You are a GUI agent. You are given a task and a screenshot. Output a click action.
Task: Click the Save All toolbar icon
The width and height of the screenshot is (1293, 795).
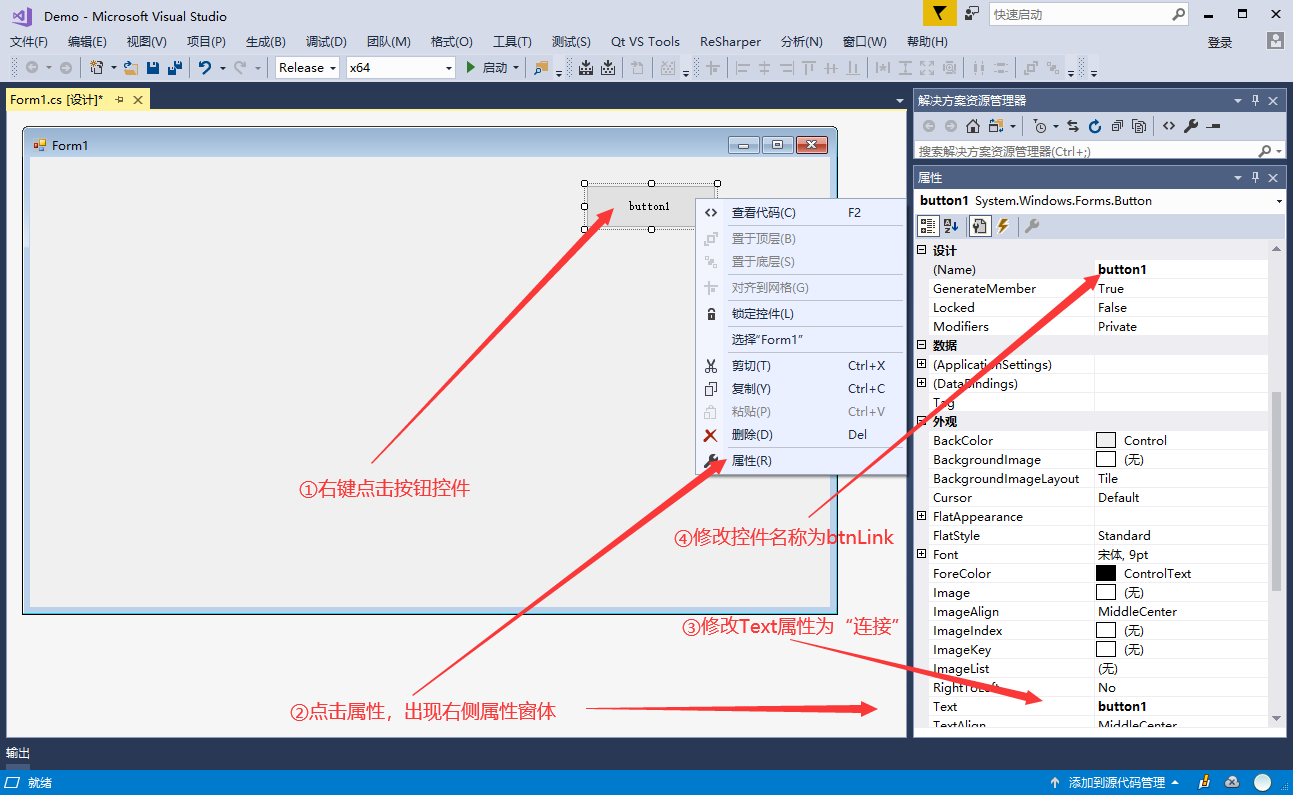175,68
